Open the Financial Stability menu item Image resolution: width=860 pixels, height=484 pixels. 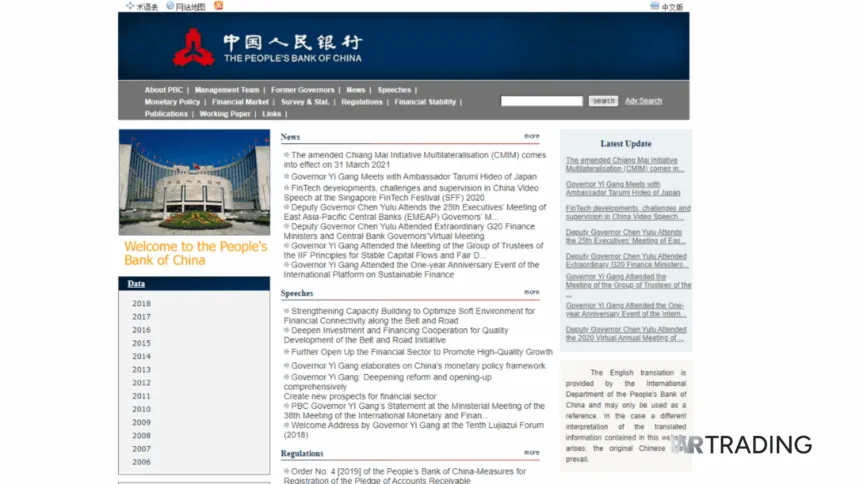(x=425, y=102)
